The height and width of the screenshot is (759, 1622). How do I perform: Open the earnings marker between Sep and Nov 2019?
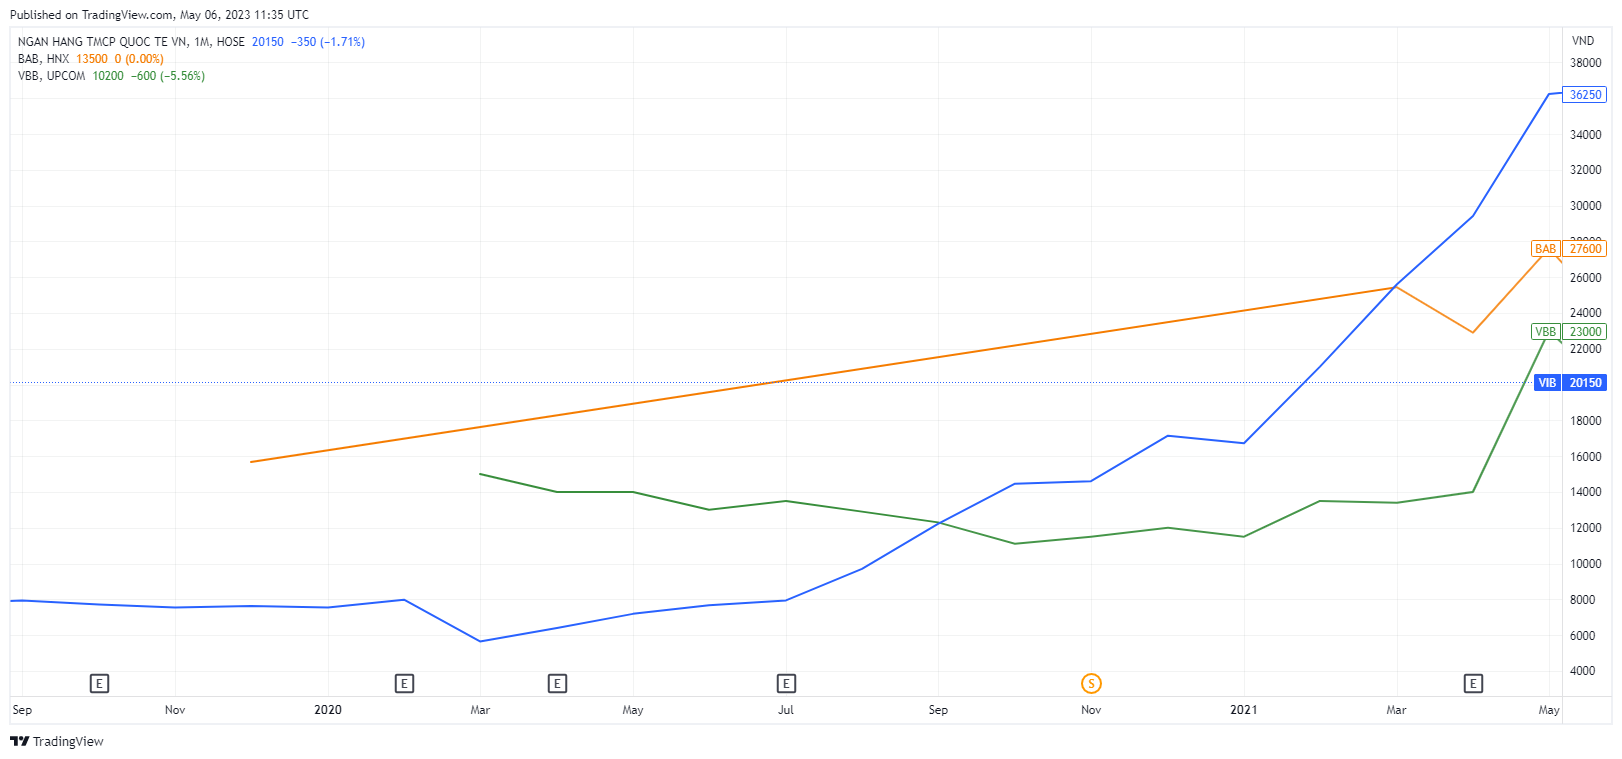coord(99,684)
